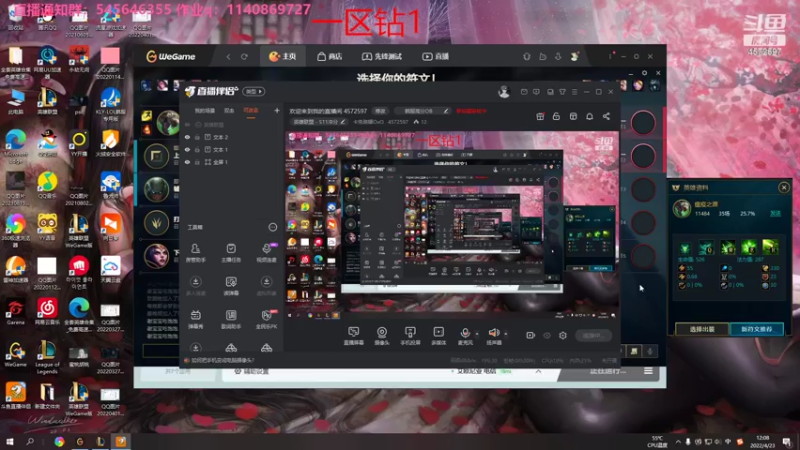Click the share icon in stream header
This screenshot has height=450, width=800.
point(606,116)
